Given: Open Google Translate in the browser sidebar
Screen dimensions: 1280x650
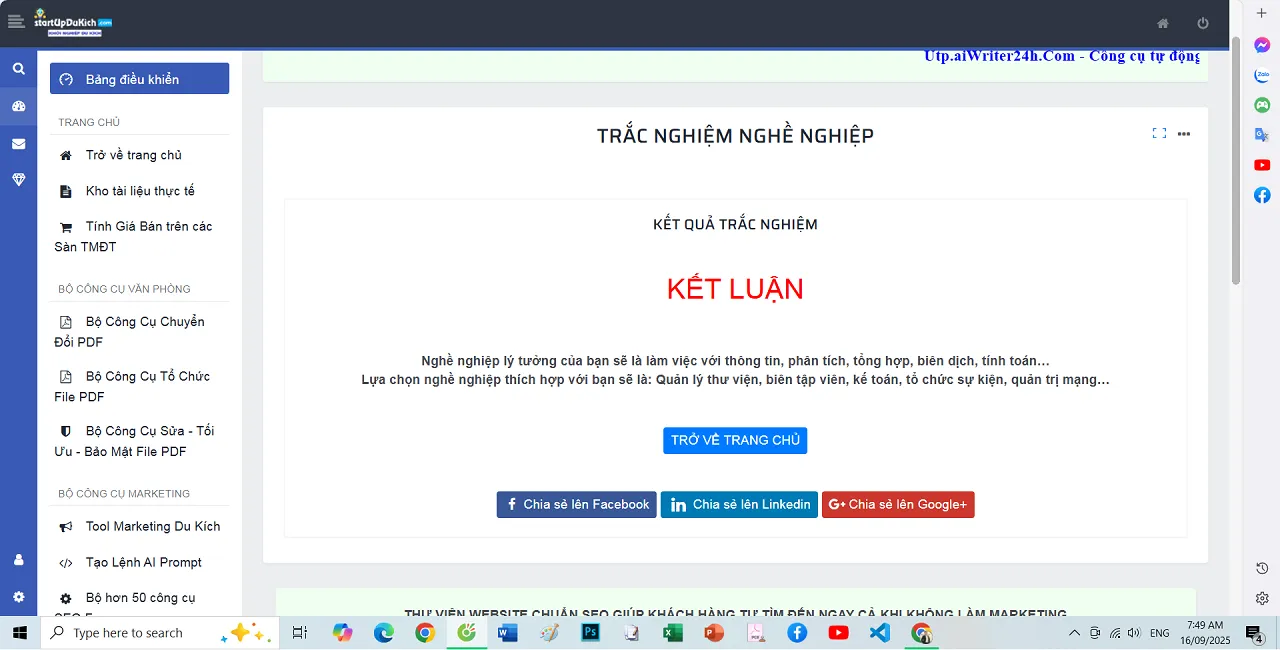Looking at the screenshot, I should point(1262,135).
